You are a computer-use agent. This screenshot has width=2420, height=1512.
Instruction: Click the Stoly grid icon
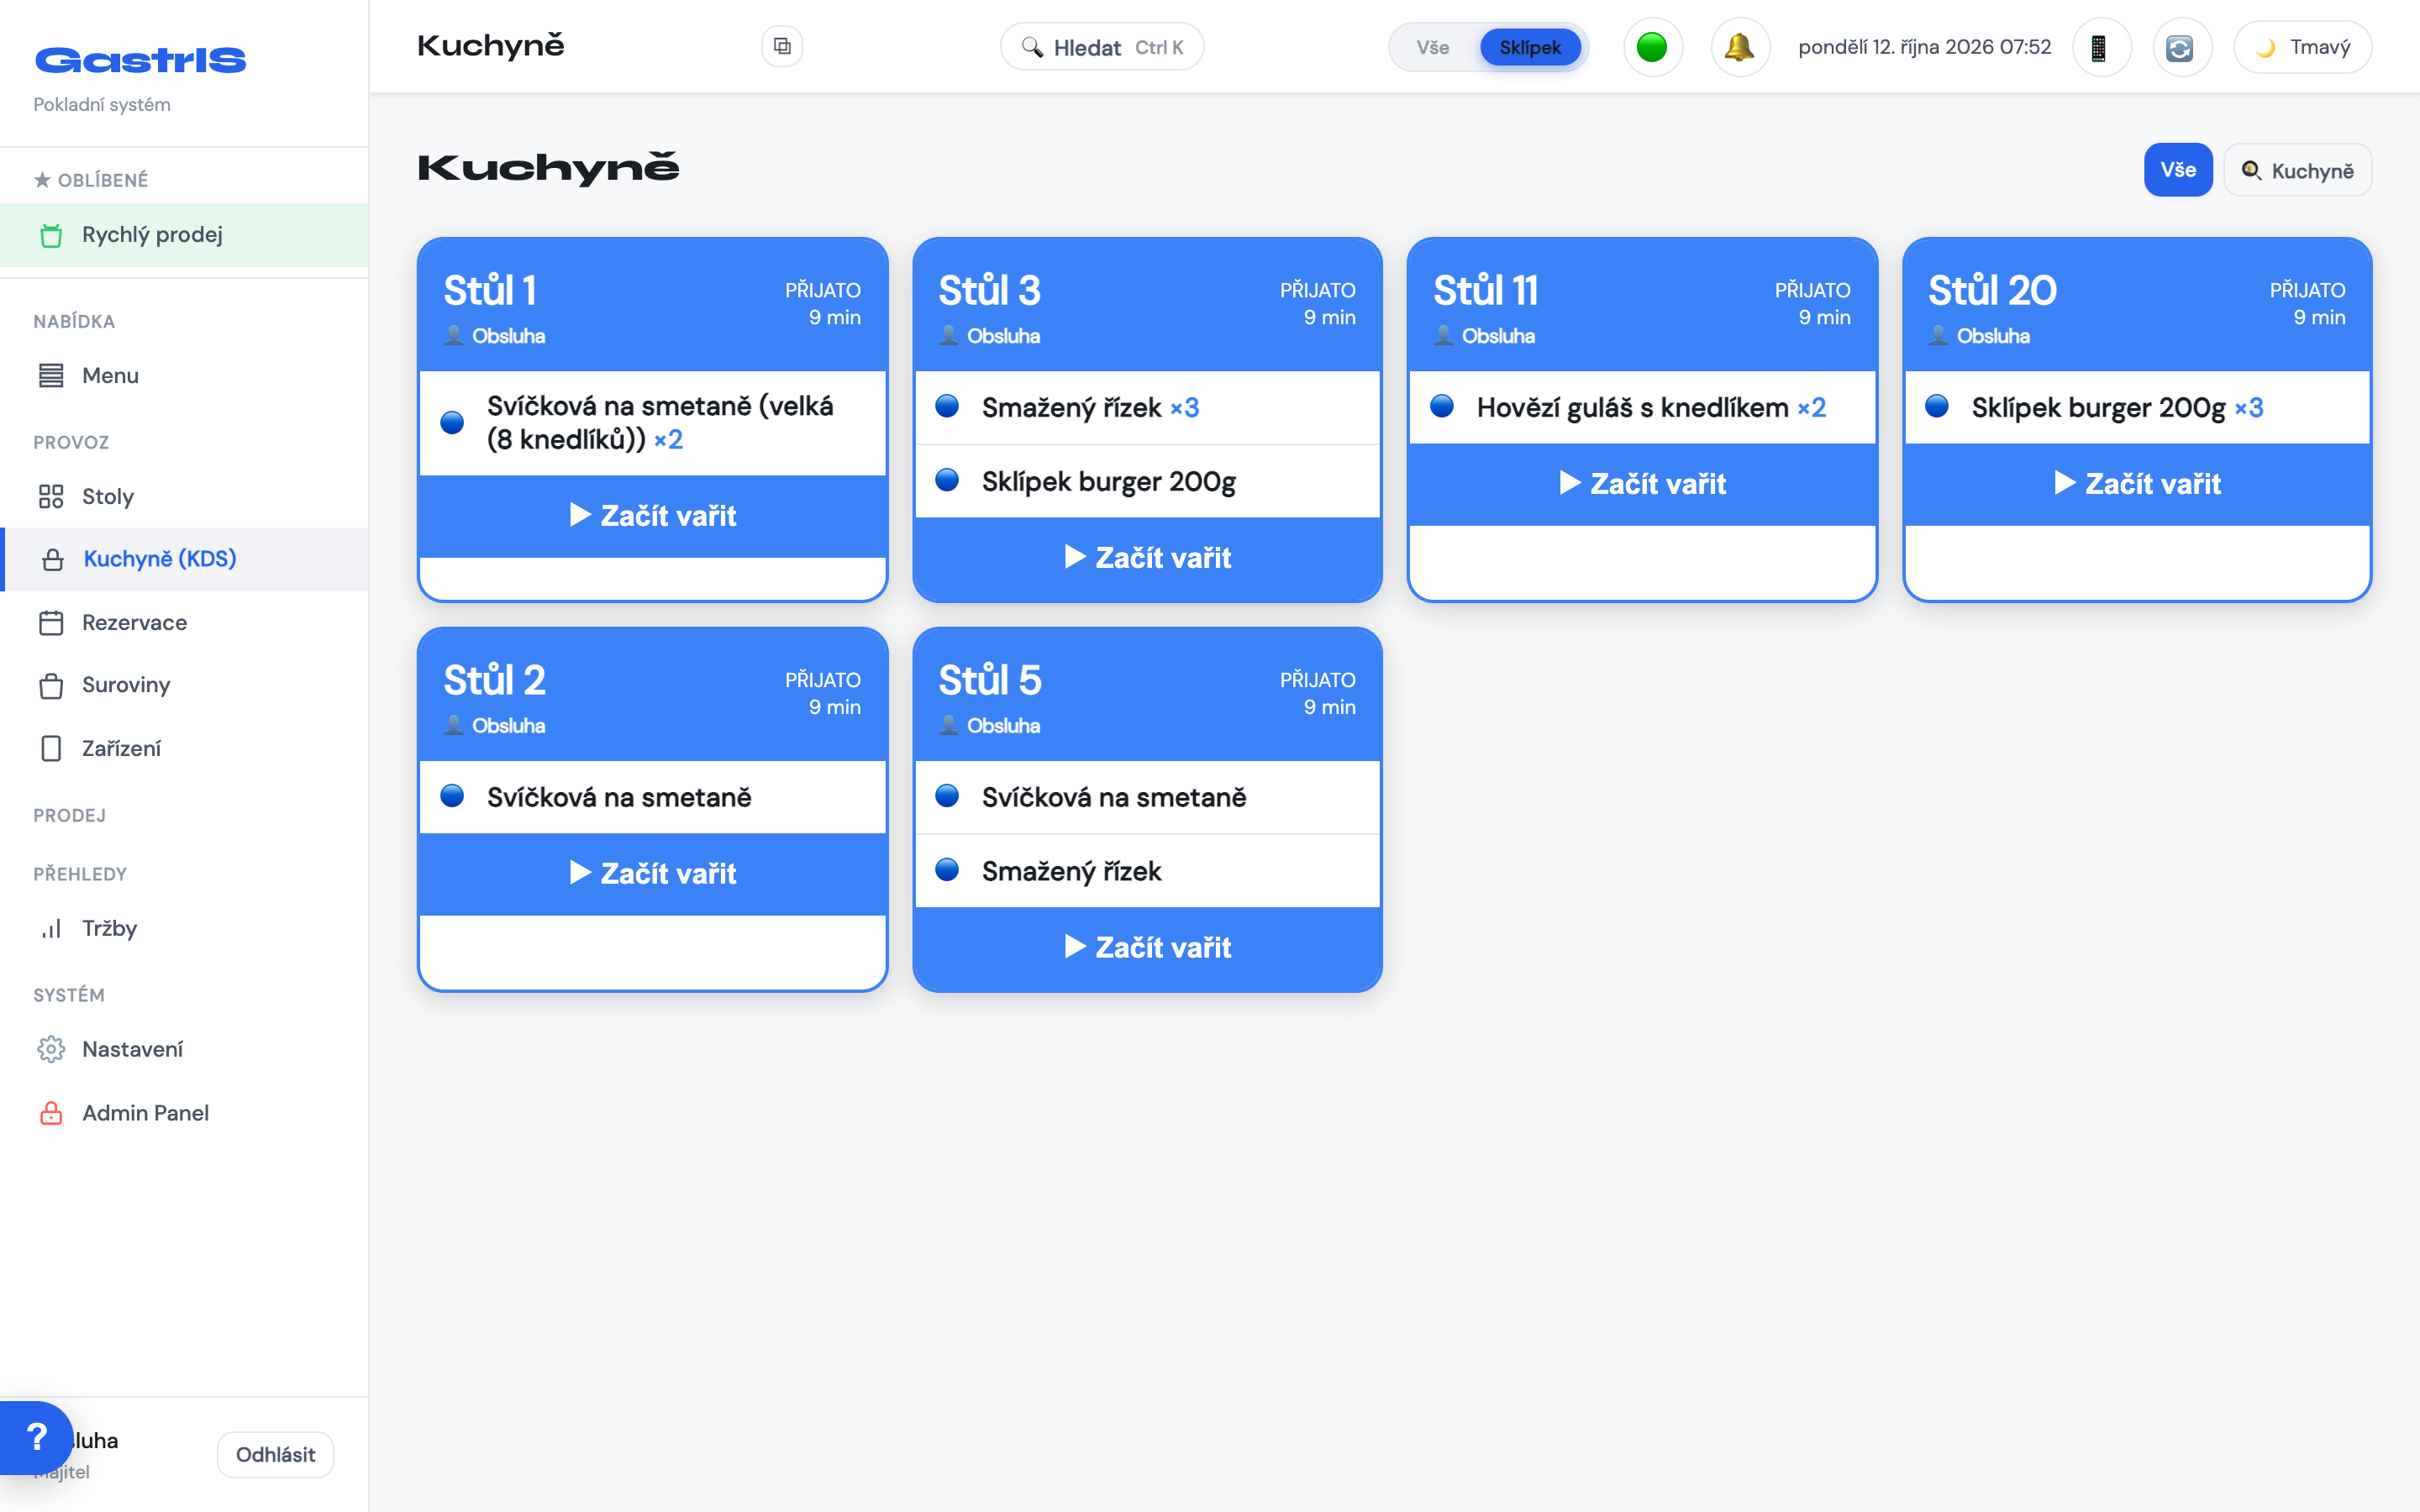coord(51,497)
